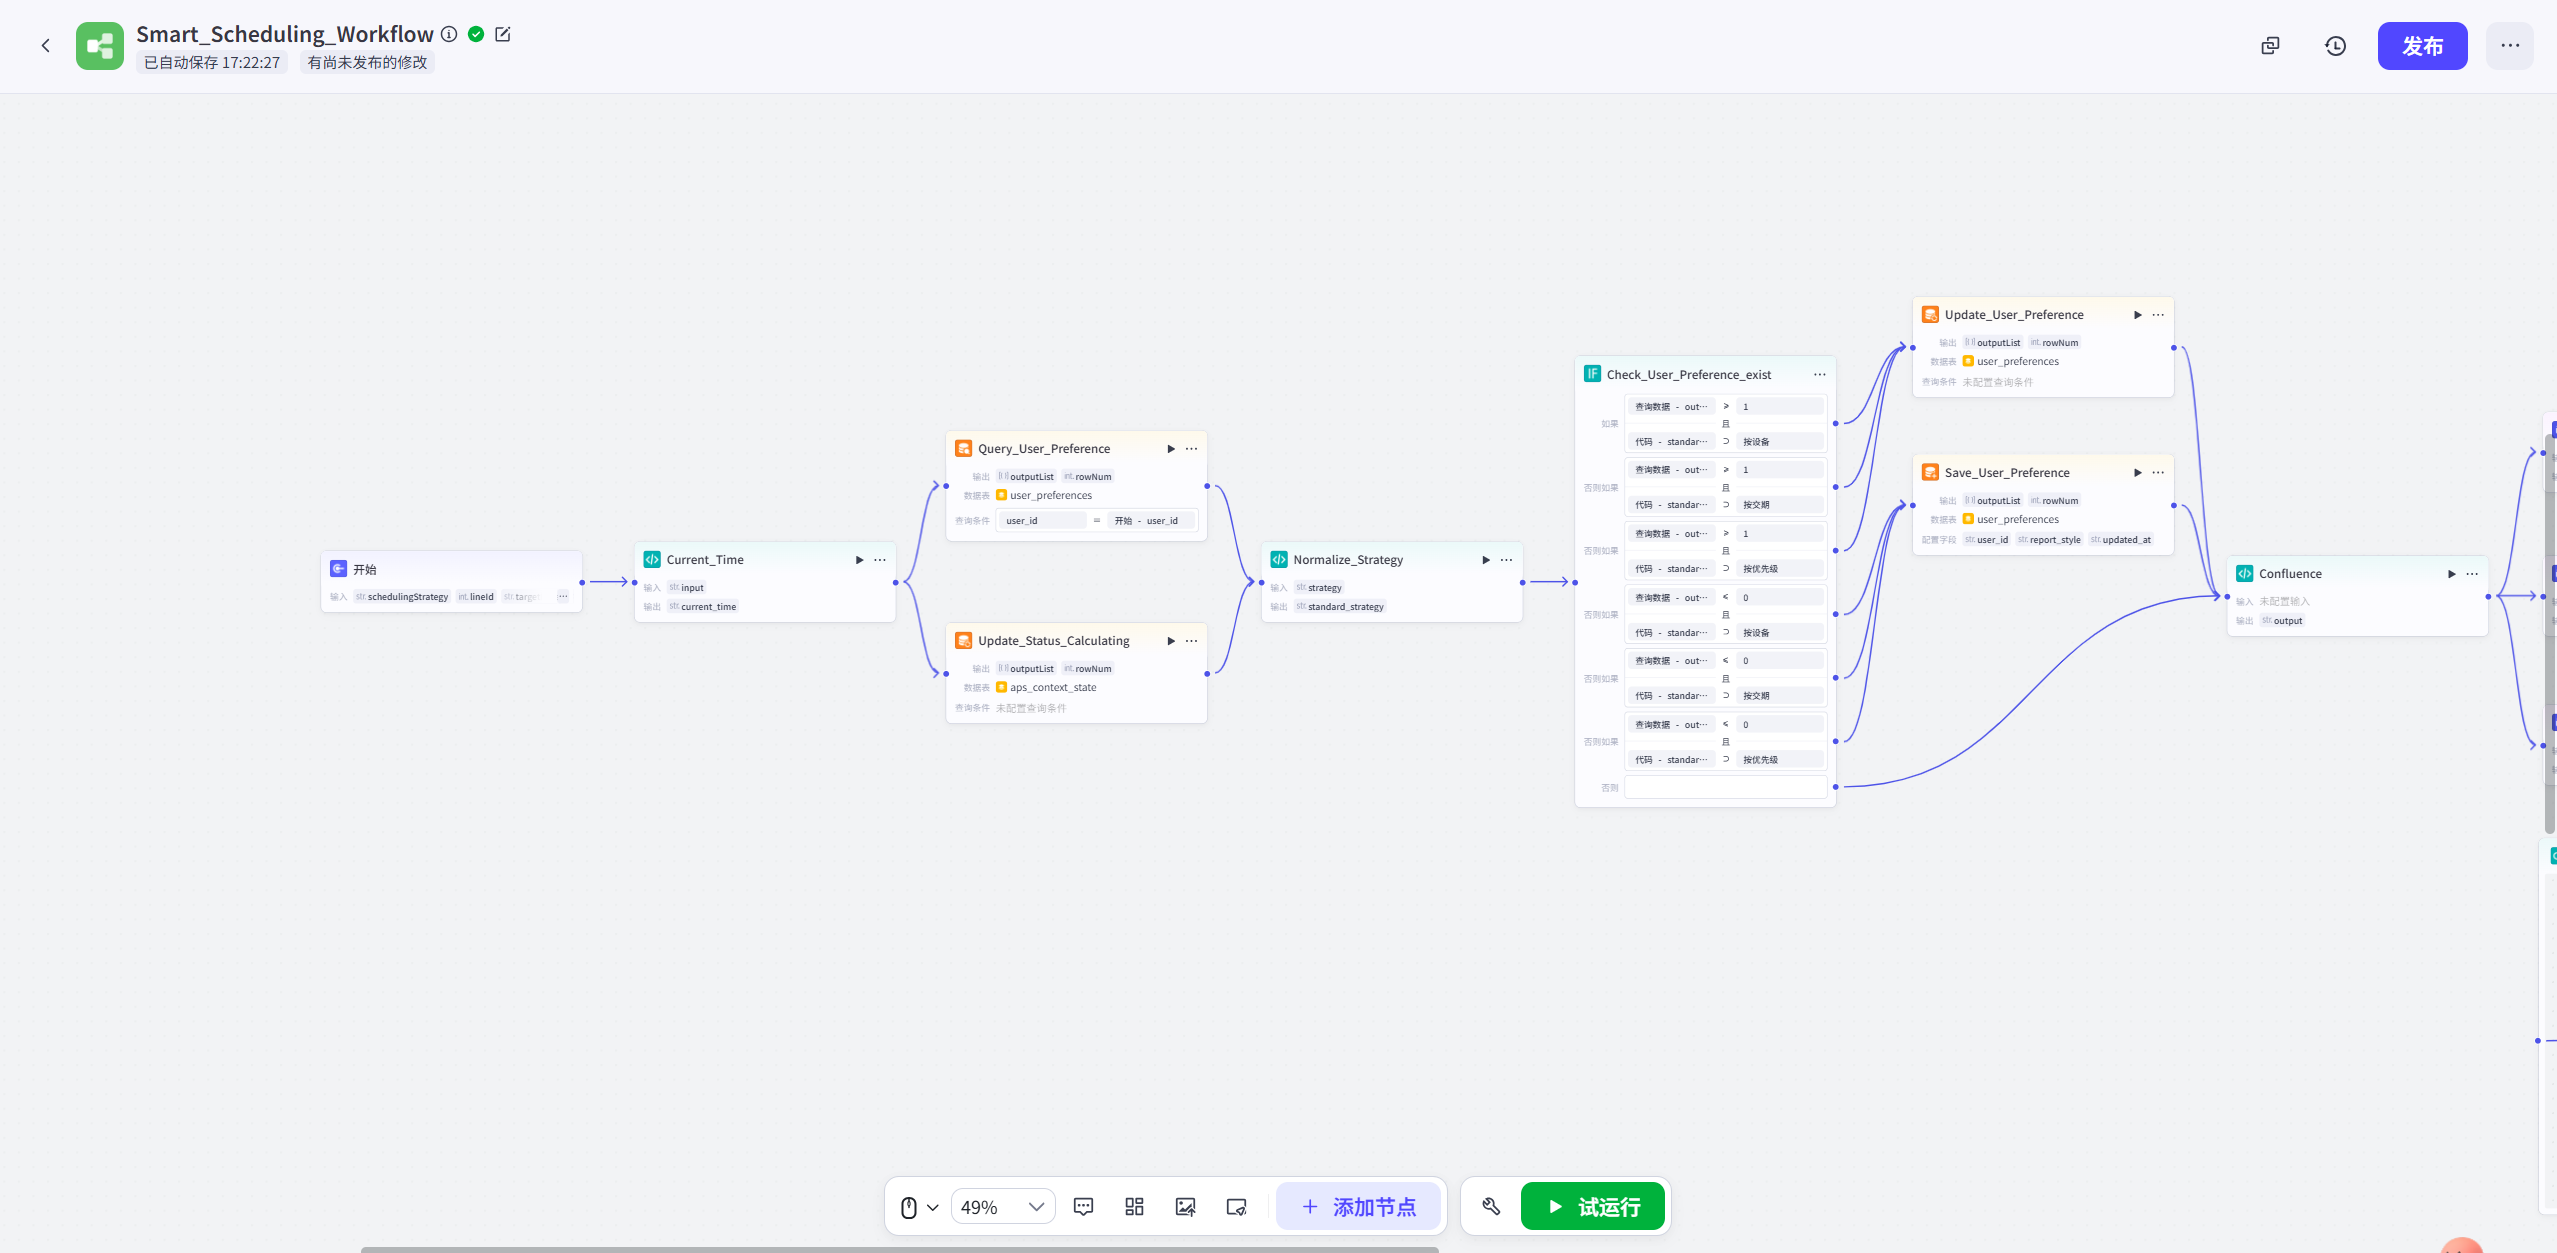Image resolution: width=2557 pixels, height=1253 pixels.
Task: Open the green workflow app icon
Action: (100, 46)
